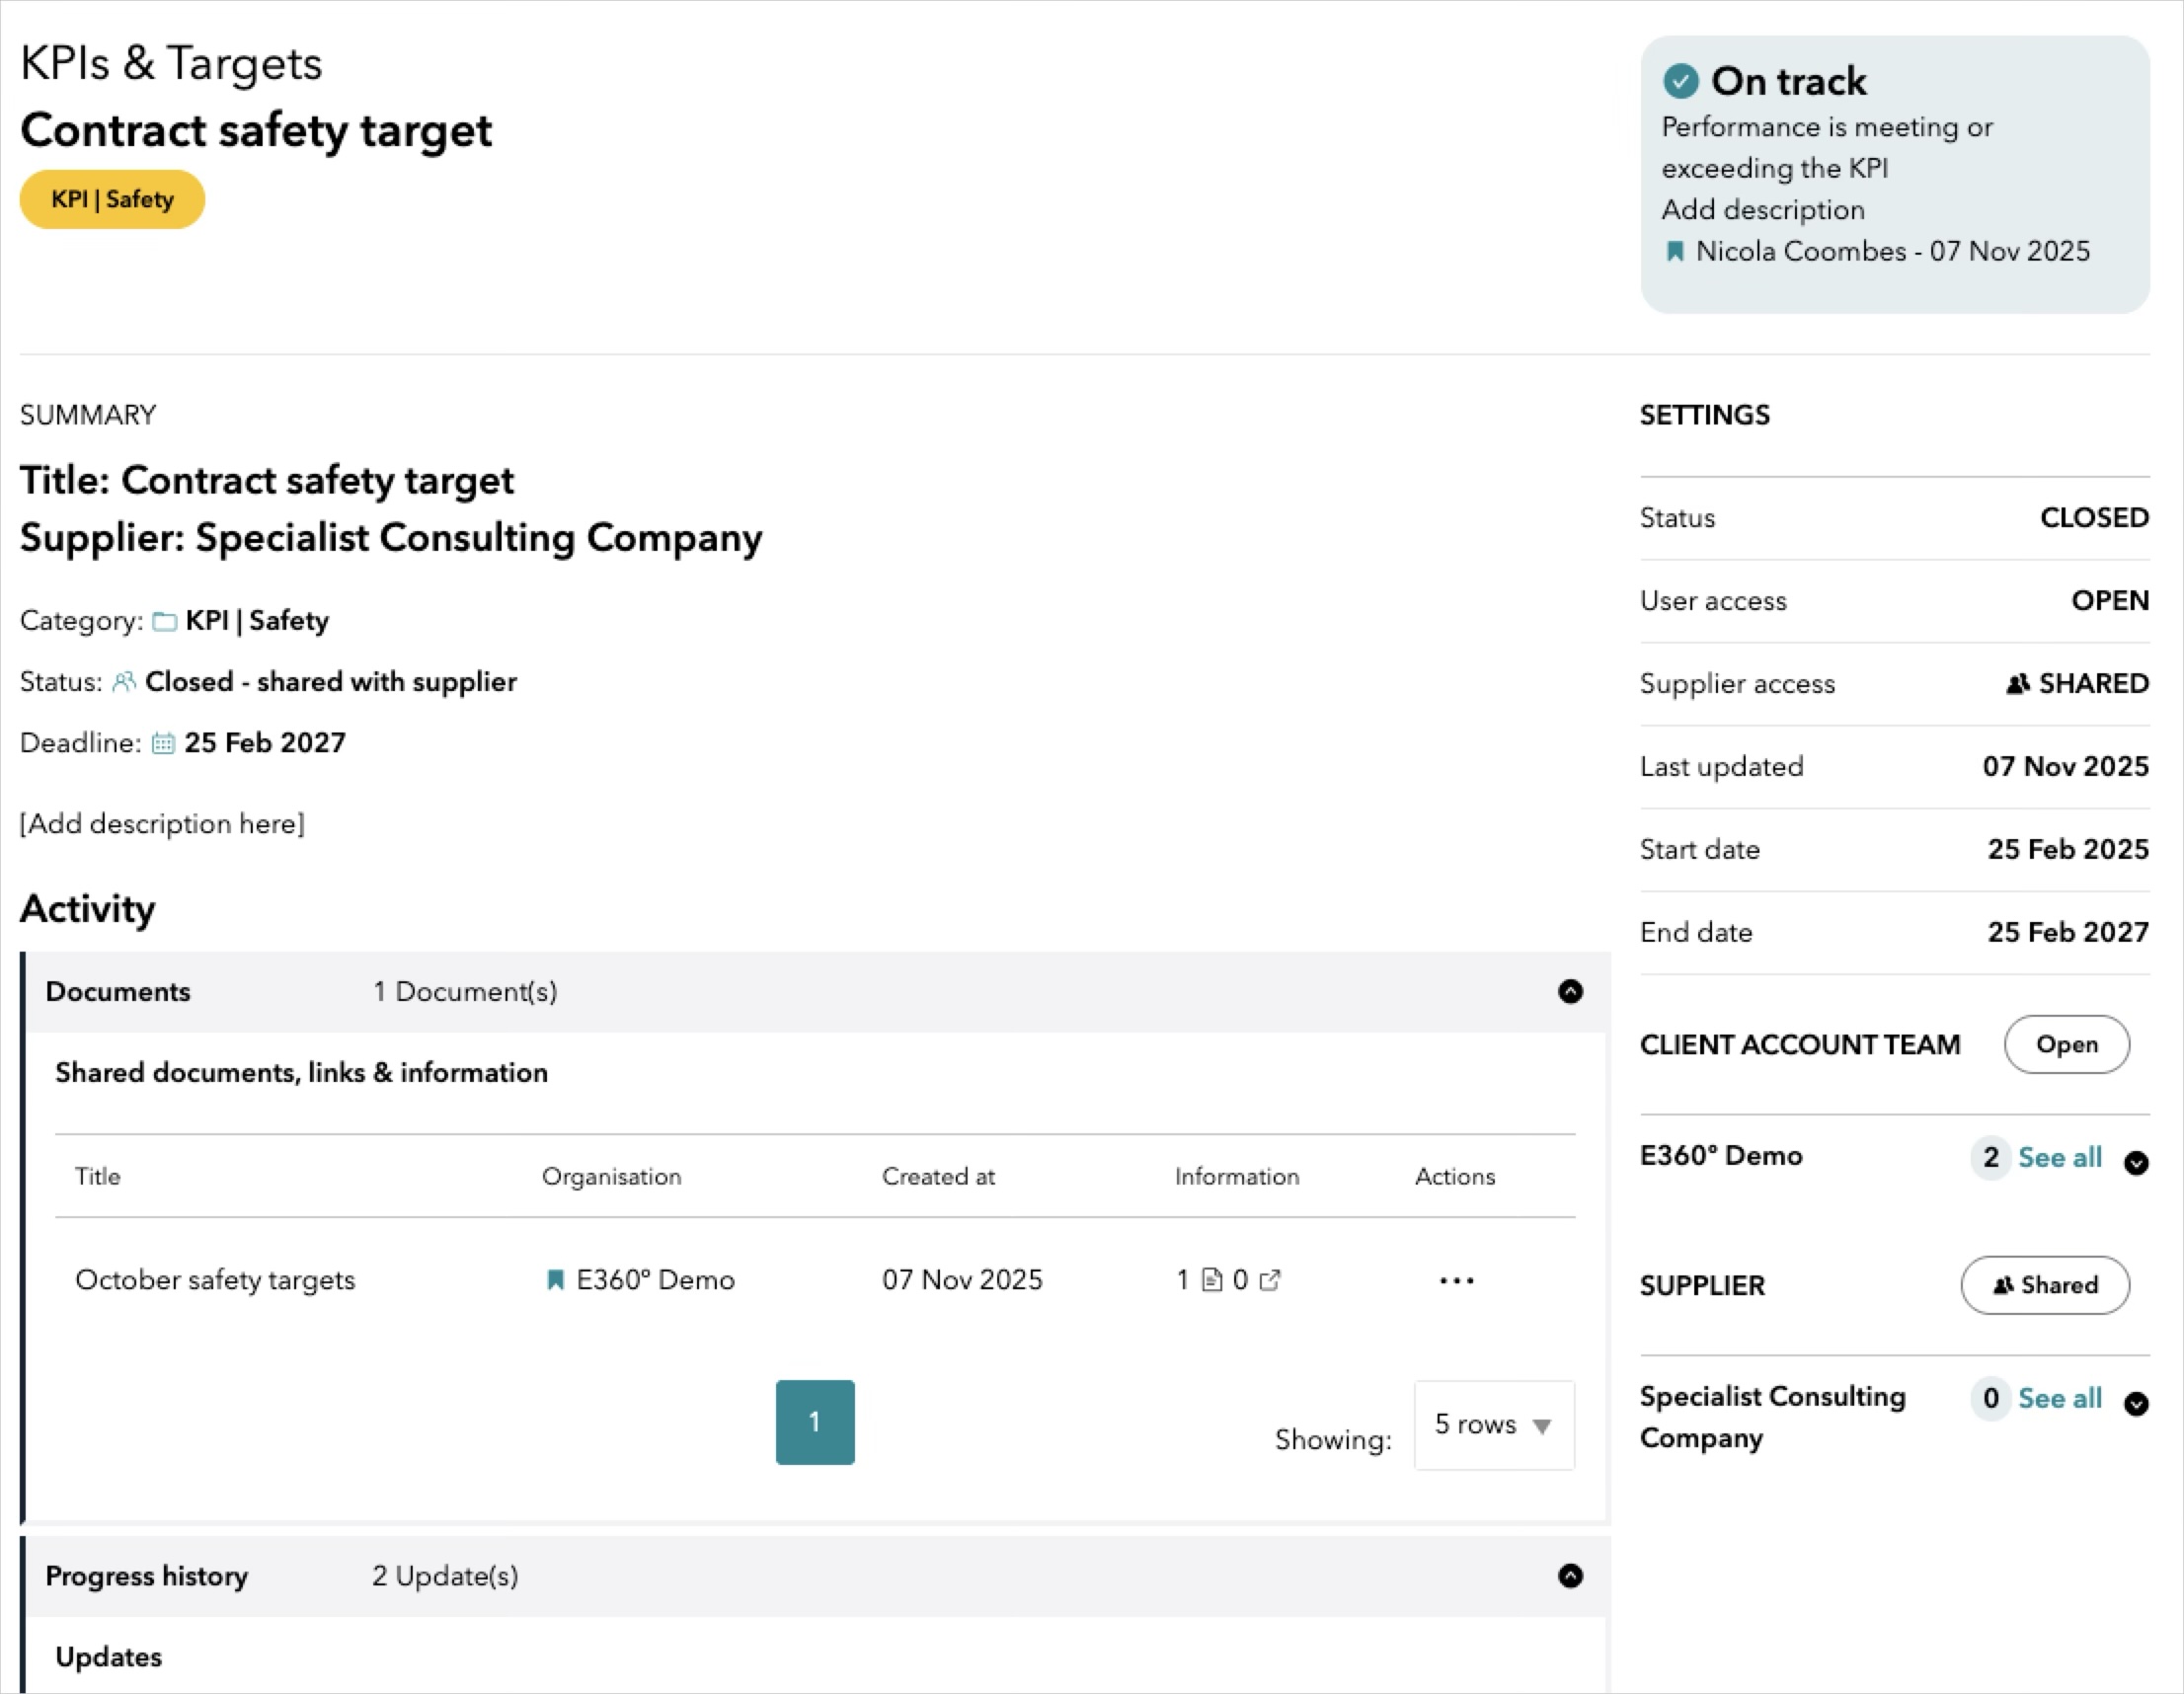Go to page 1 of documents
The image size is (2184, 1694).
(x=815, y=1423)
